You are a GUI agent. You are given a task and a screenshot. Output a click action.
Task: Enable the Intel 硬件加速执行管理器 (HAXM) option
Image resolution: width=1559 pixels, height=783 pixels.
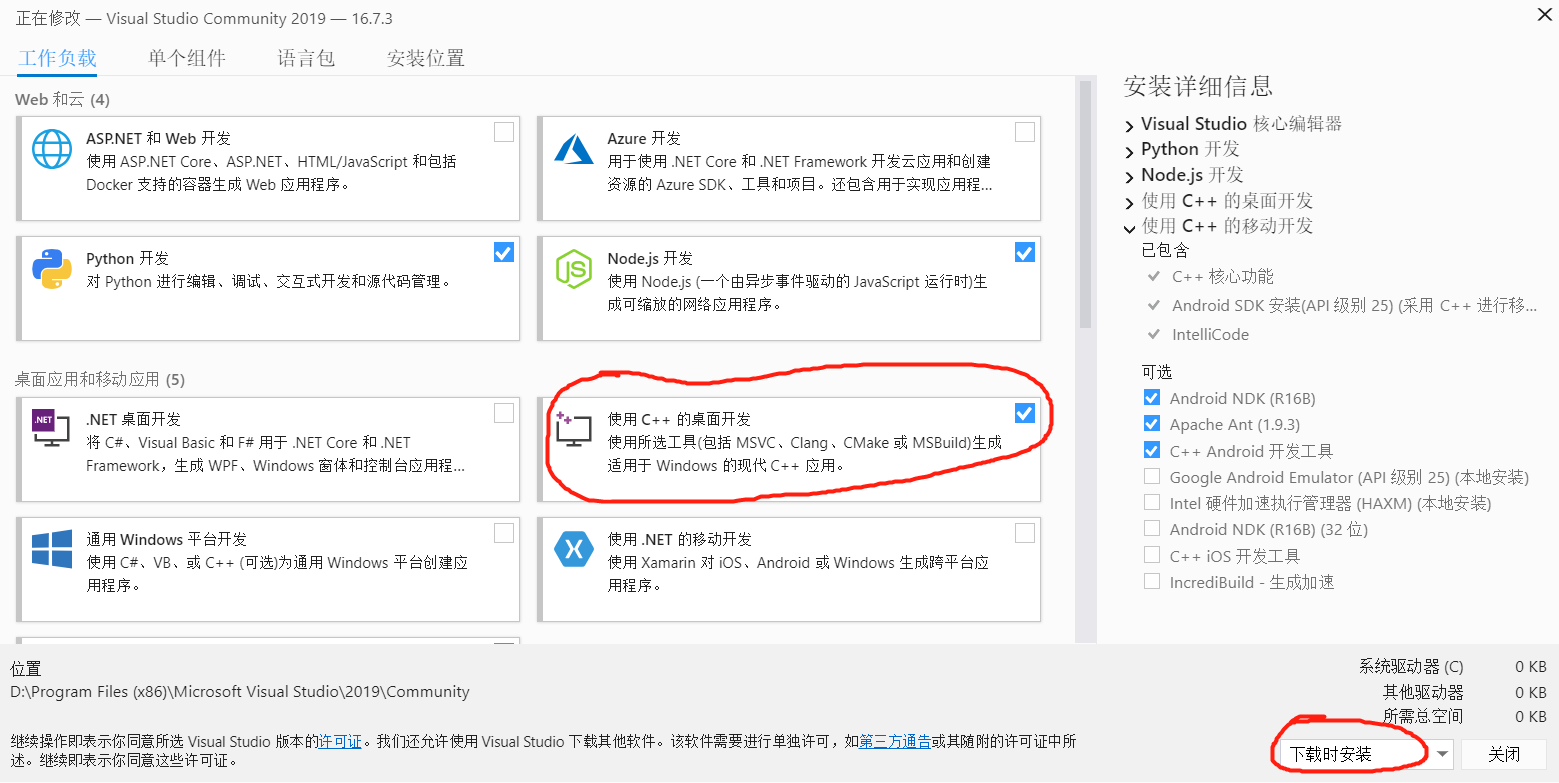[x=1152, y=502]
